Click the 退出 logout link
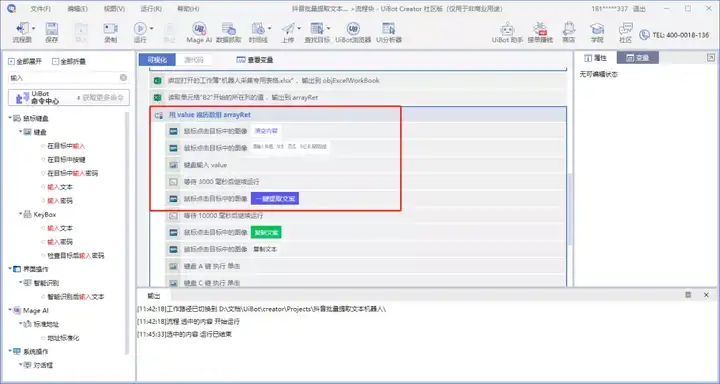 (639, 9)
